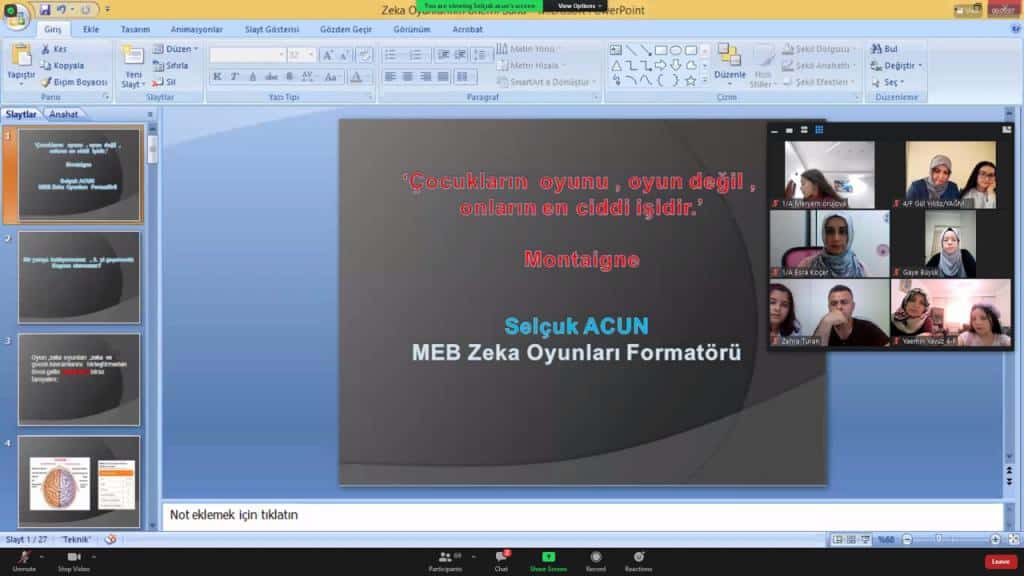The height and width of the screenshot is (576, 1024).
Task: Open the Şekil Dolgusu fill dropdown
Action: (820, 49)
